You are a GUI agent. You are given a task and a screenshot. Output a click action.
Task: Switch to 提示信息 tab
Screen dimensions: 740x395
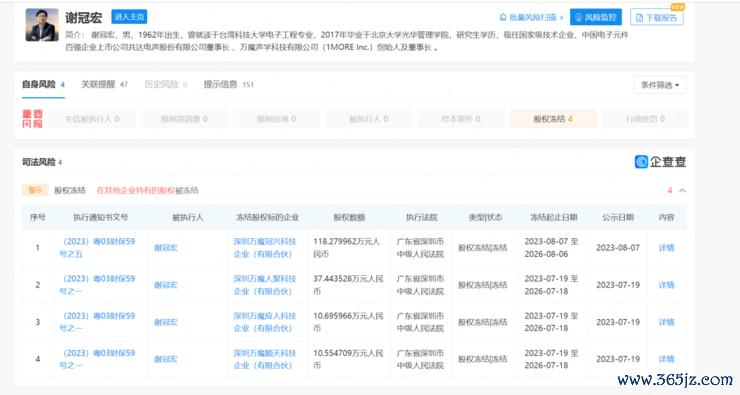[228, 84]
